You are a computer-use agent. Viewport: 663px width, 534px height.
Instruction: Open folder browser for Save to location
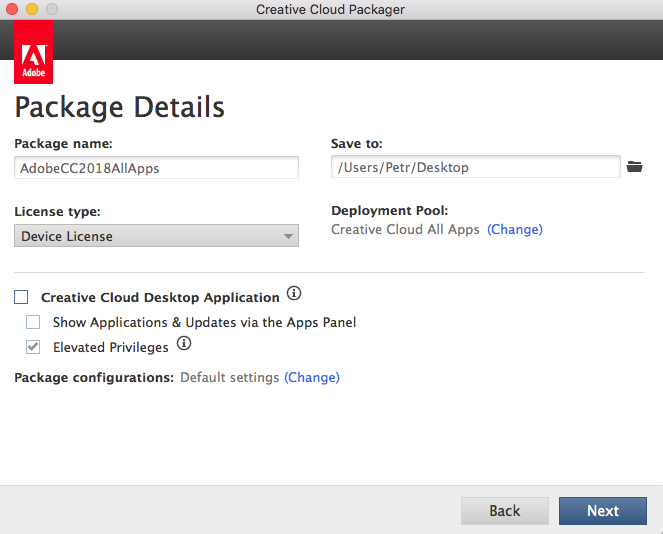pyautogui.click(x=634, y=167)
